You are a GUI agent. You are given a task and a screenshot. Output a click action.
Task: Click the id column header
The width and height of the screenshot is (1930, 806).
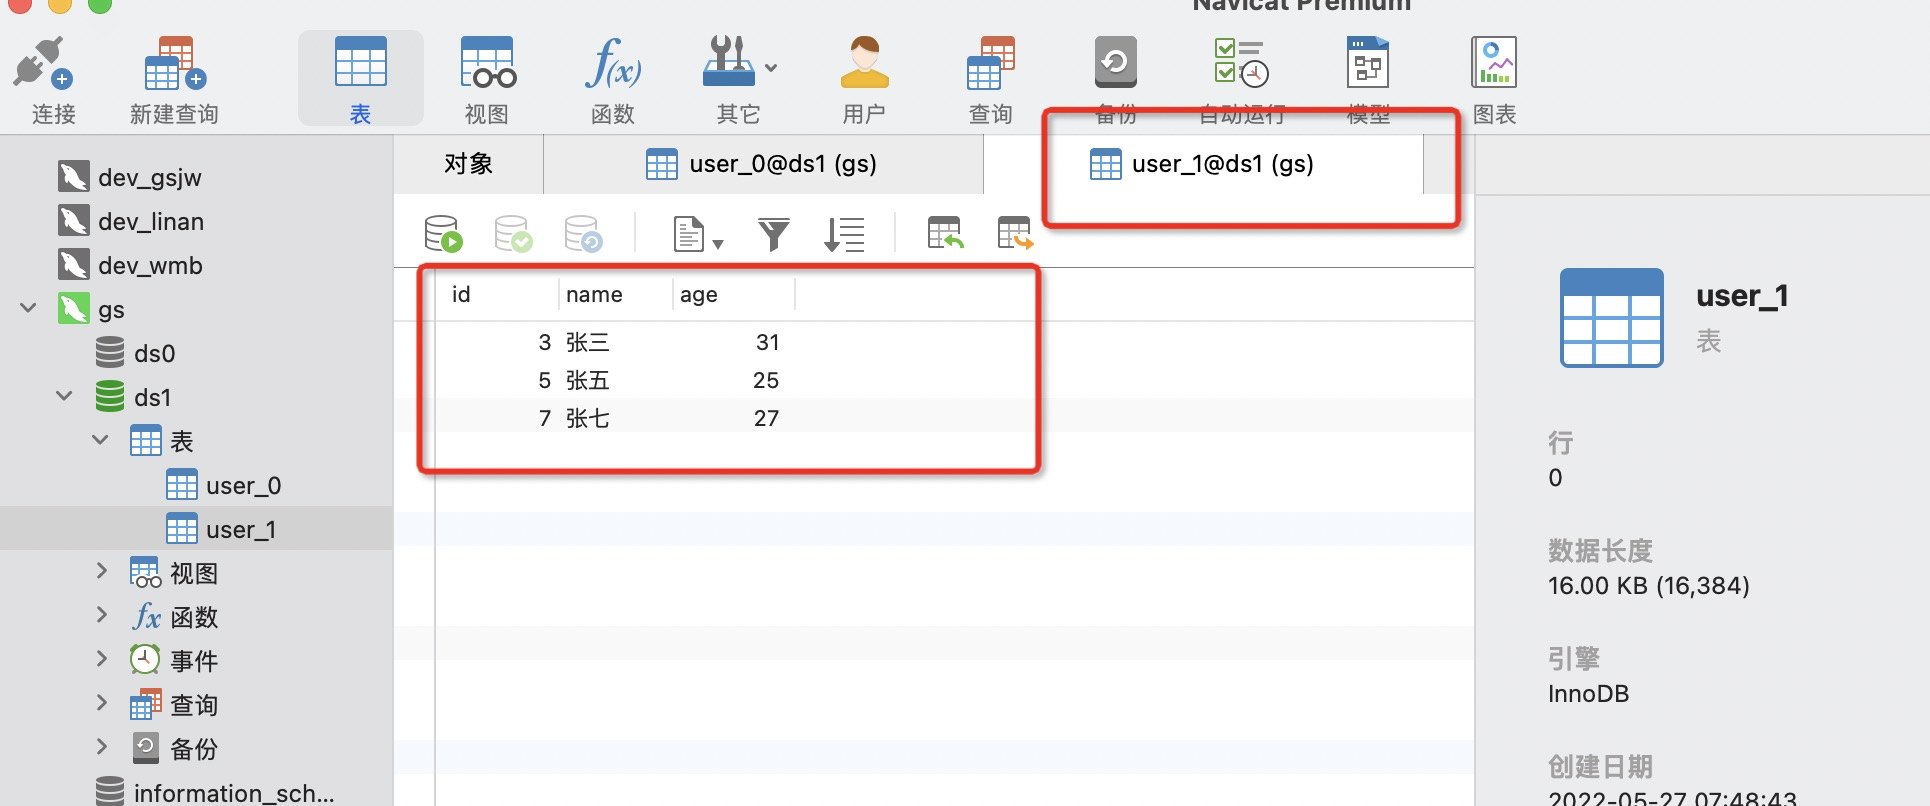pos(497,295)
